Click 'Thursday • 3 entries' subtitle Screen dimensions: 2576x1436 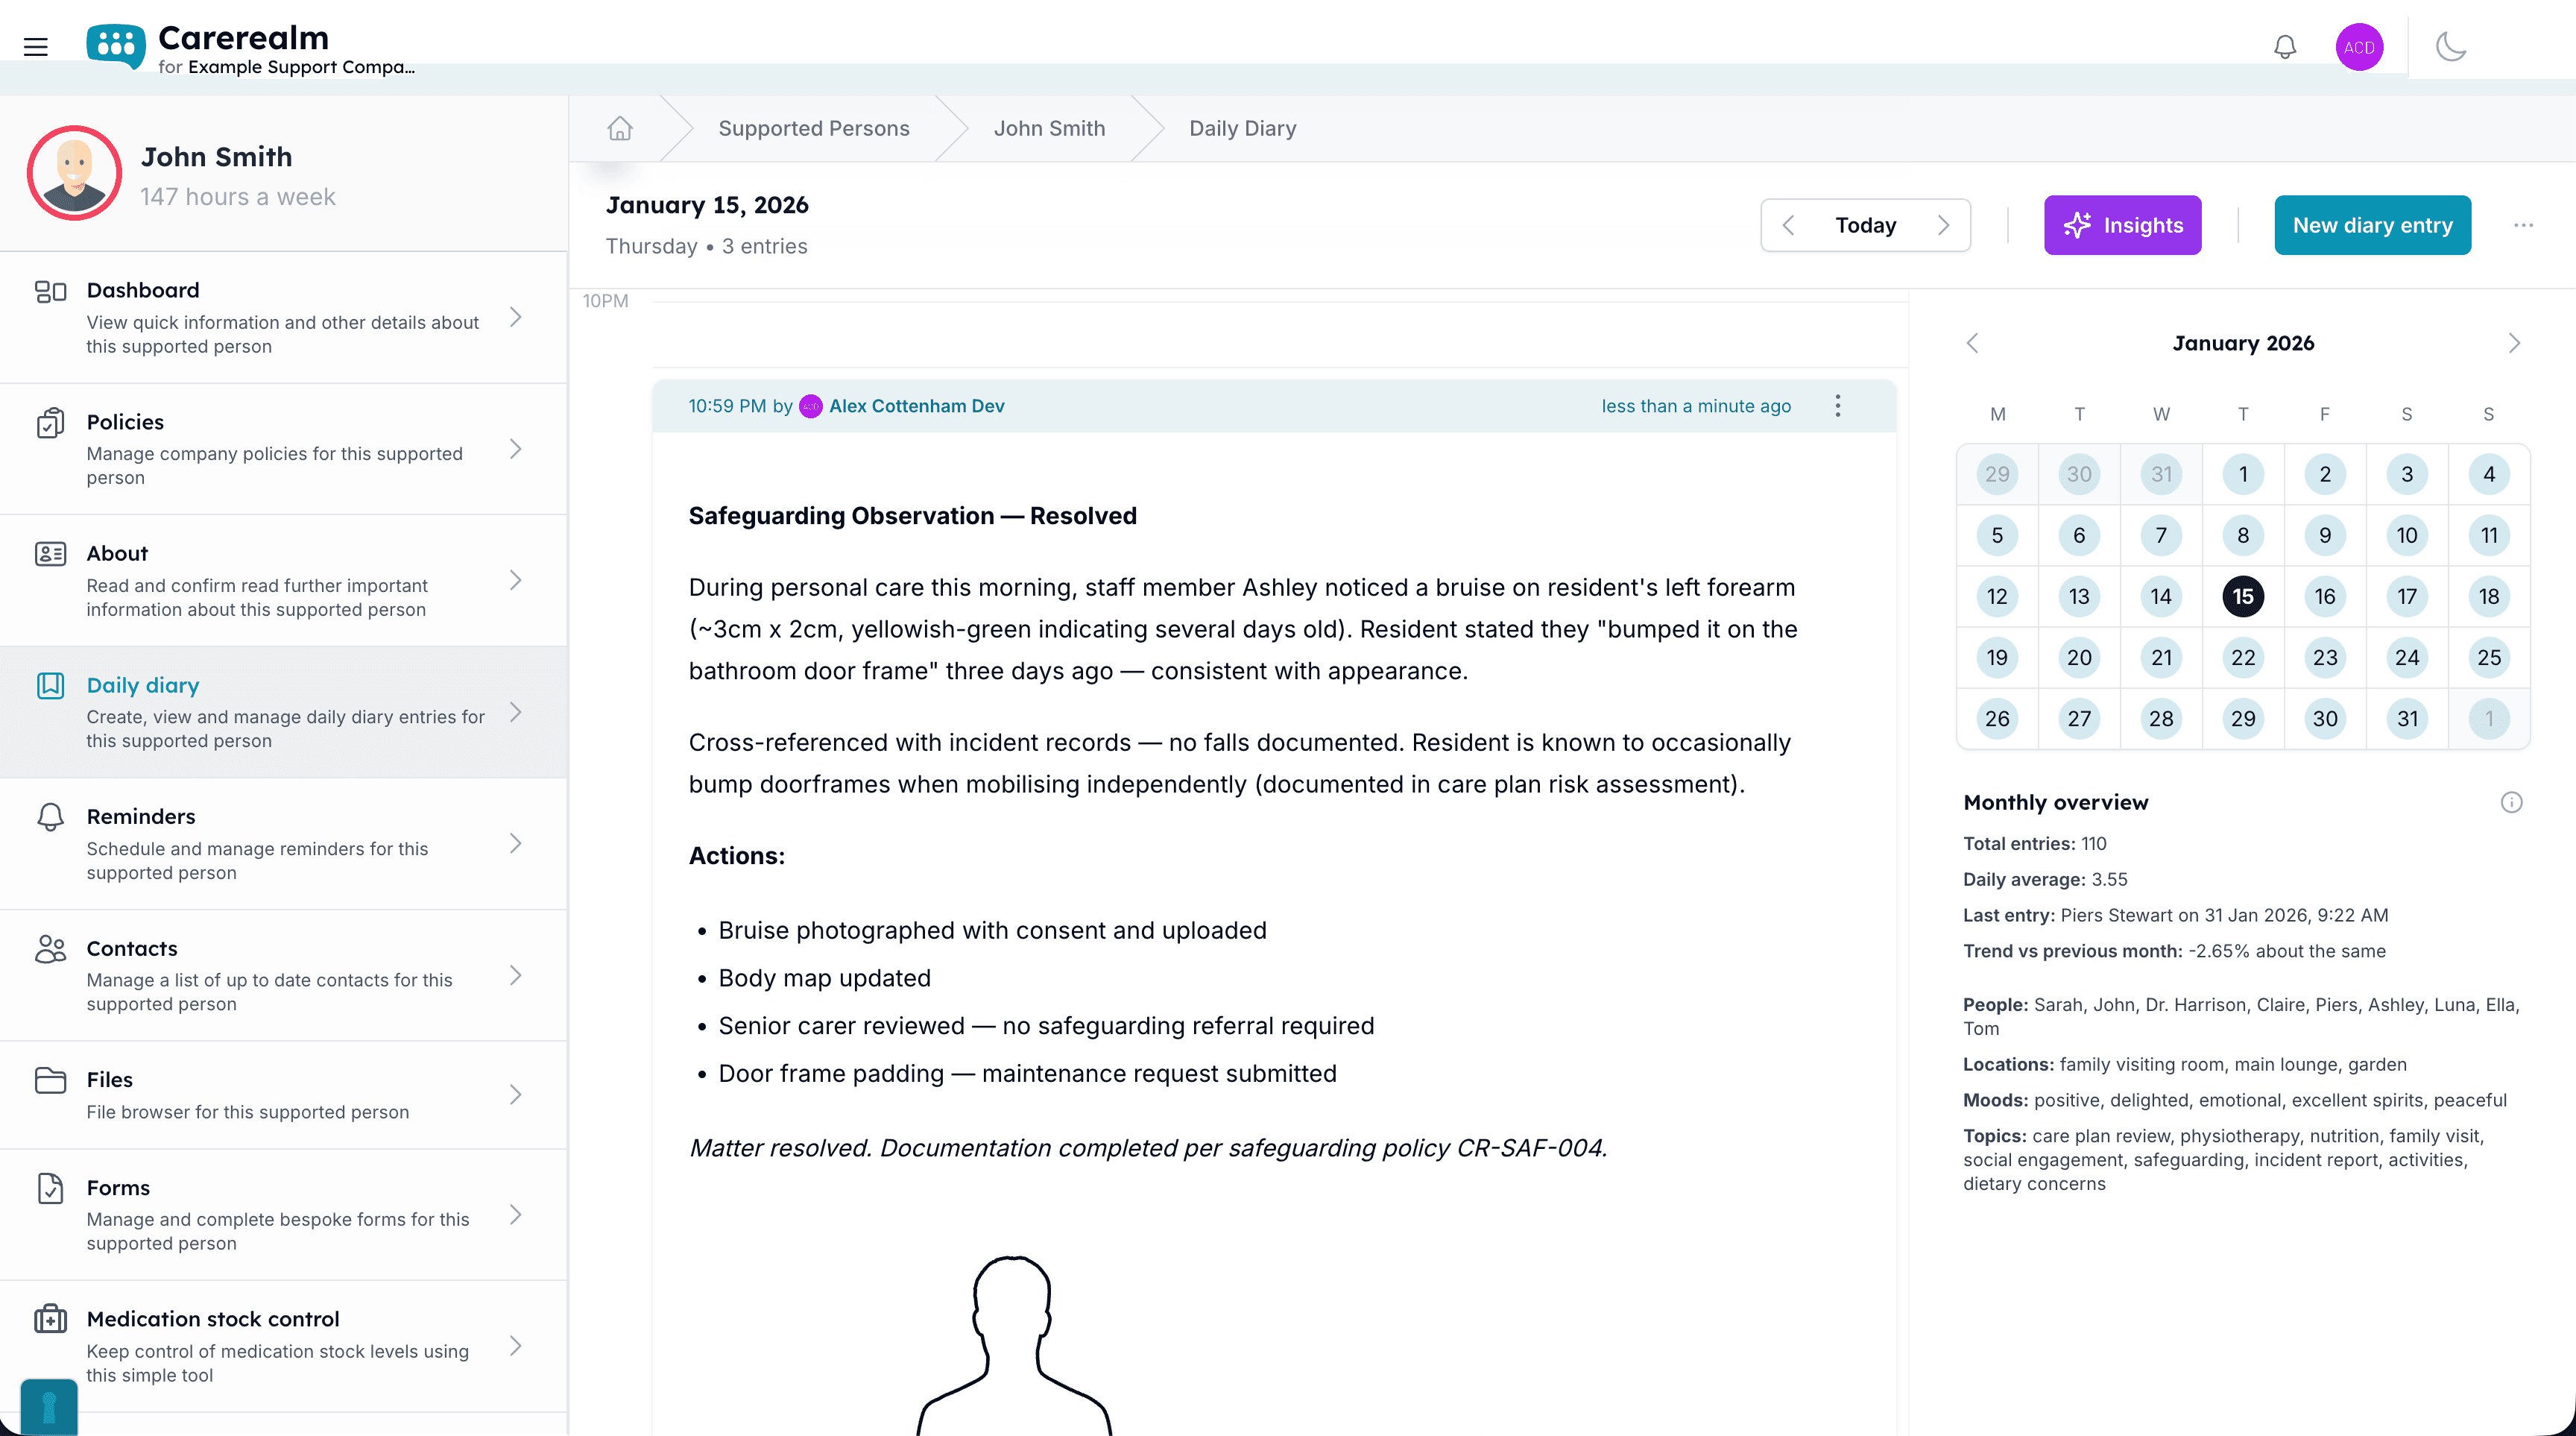[x=706, y=246]
